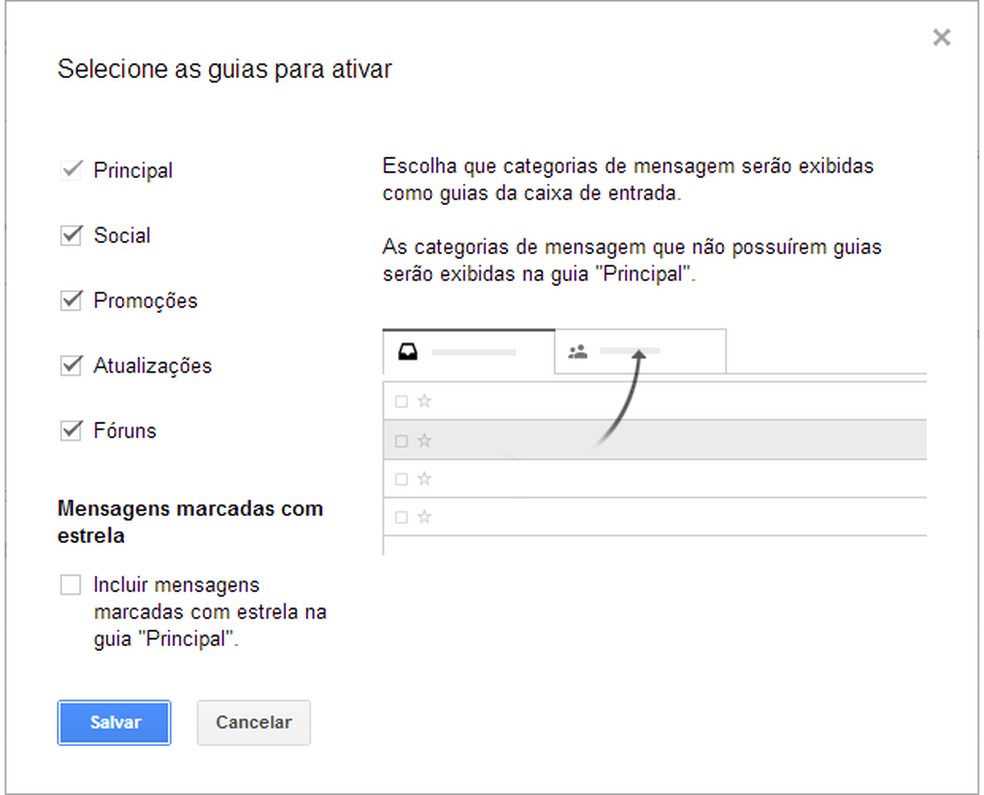Click the small checkbox in highlighted preview row
Image resolution: width=984 pixels, height=795 pixels.
[401, 441]
